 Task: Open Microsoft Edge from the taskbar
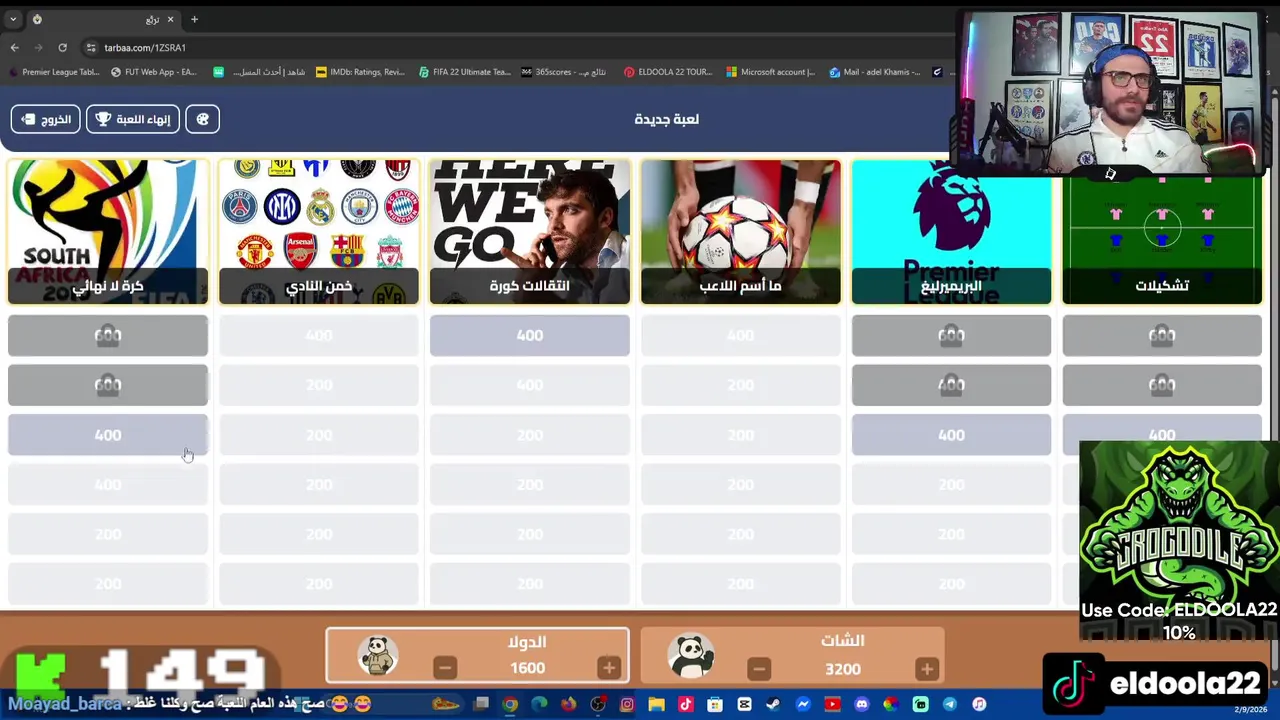tap(539, 705)
